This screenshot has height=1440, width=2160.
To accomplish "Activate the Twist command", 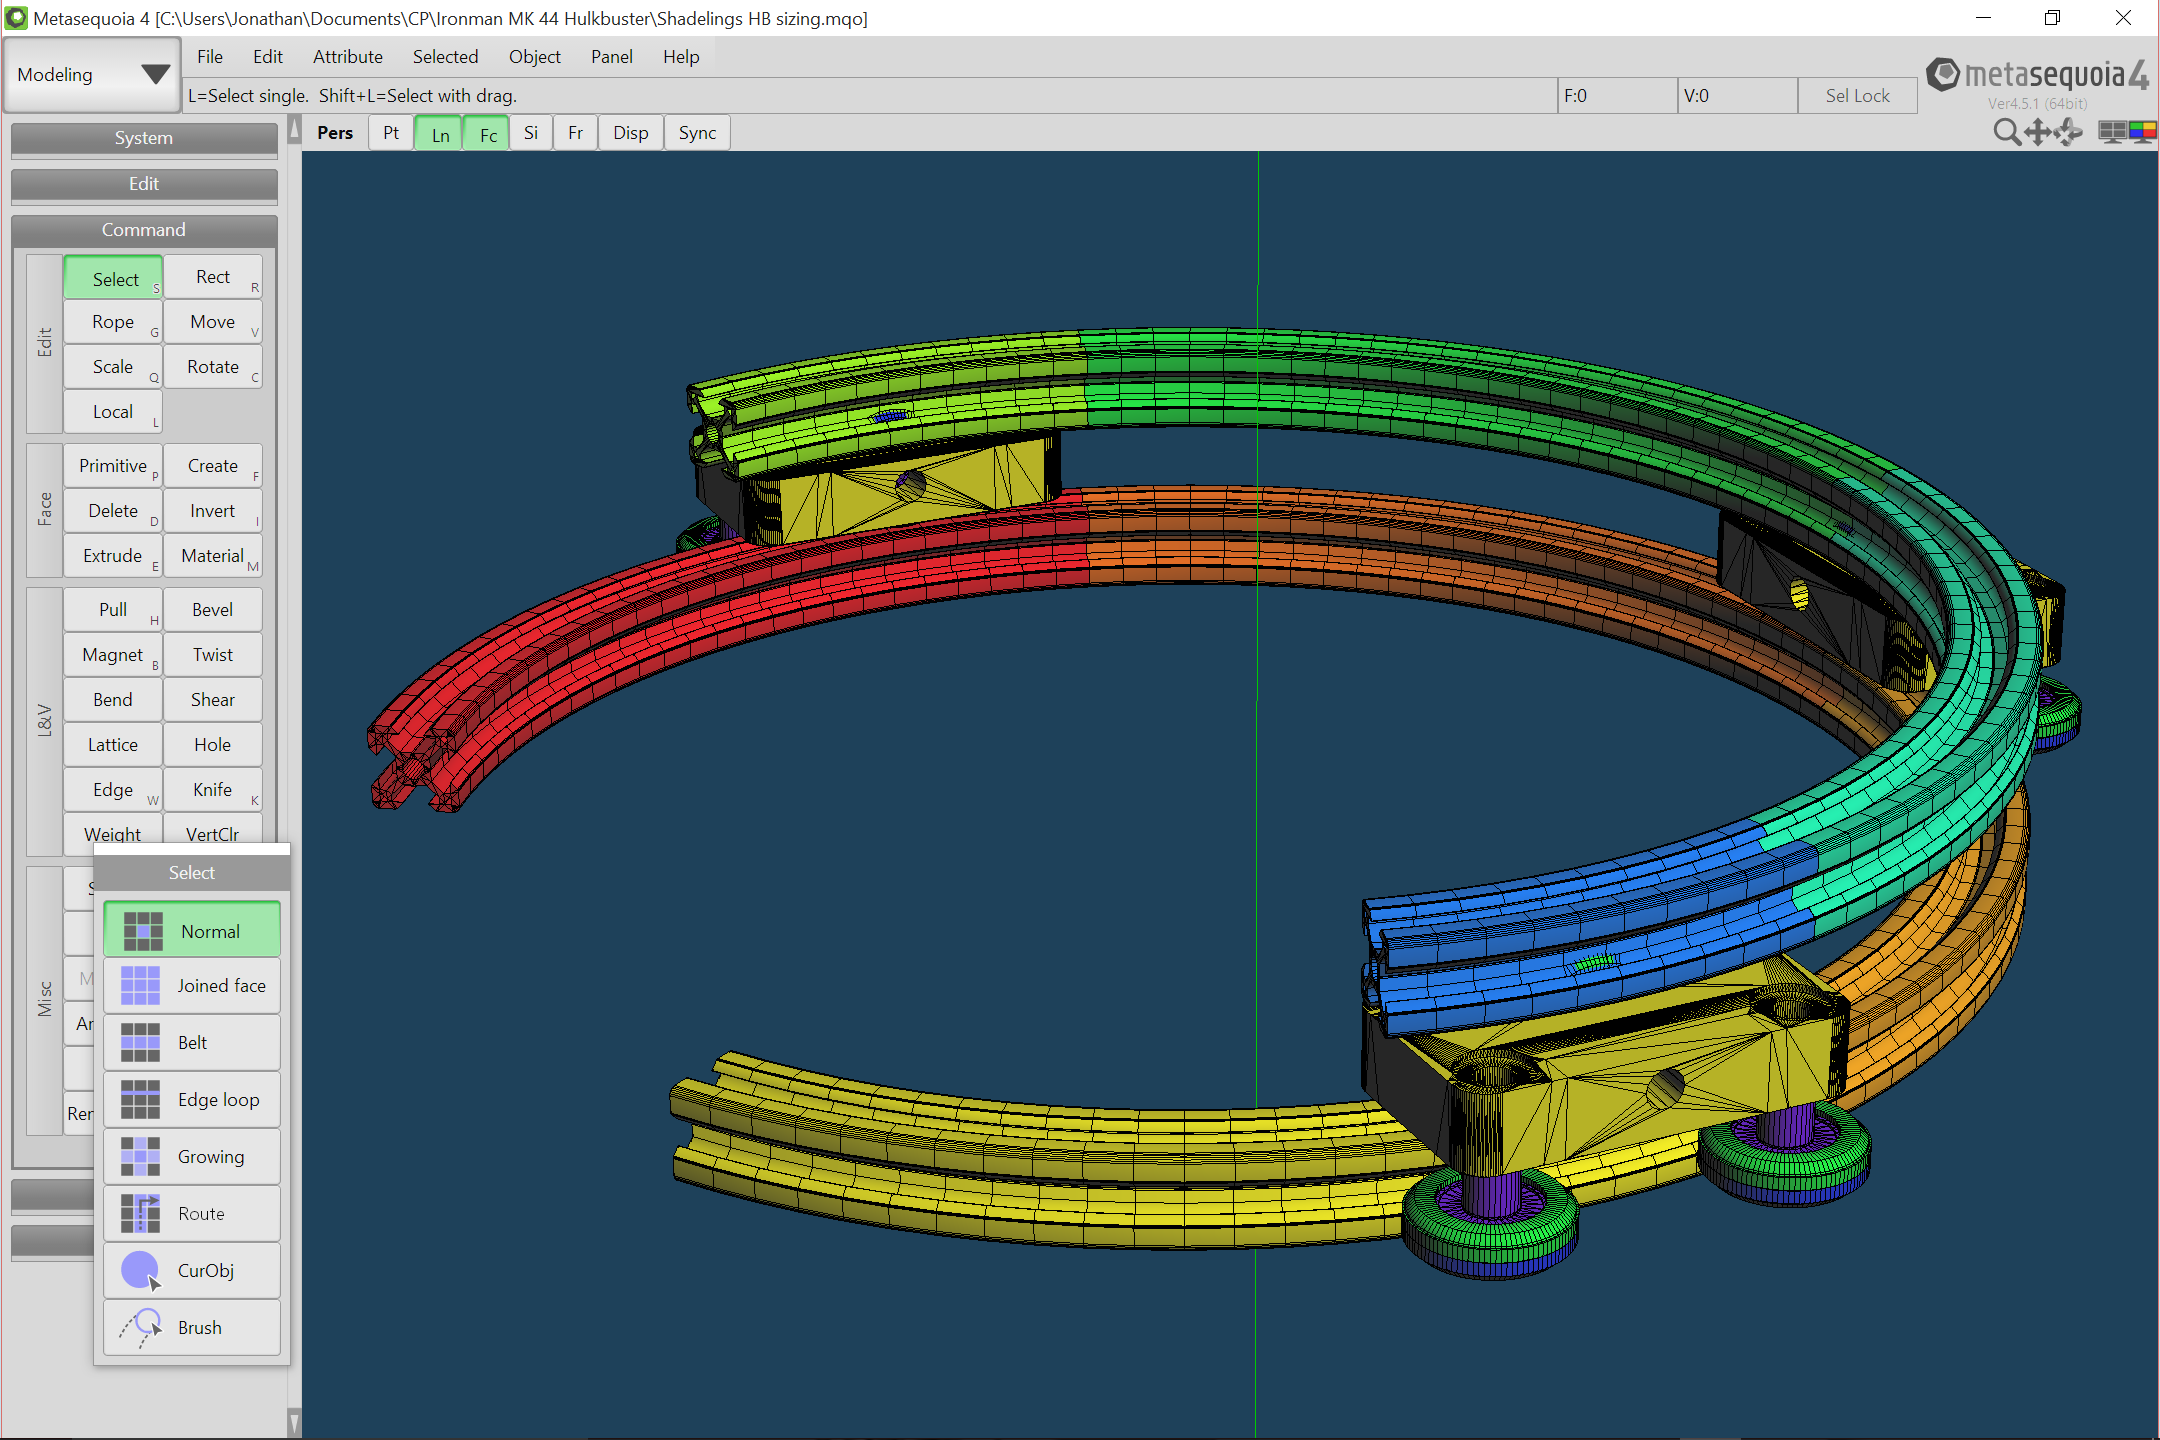I will 213,655.
